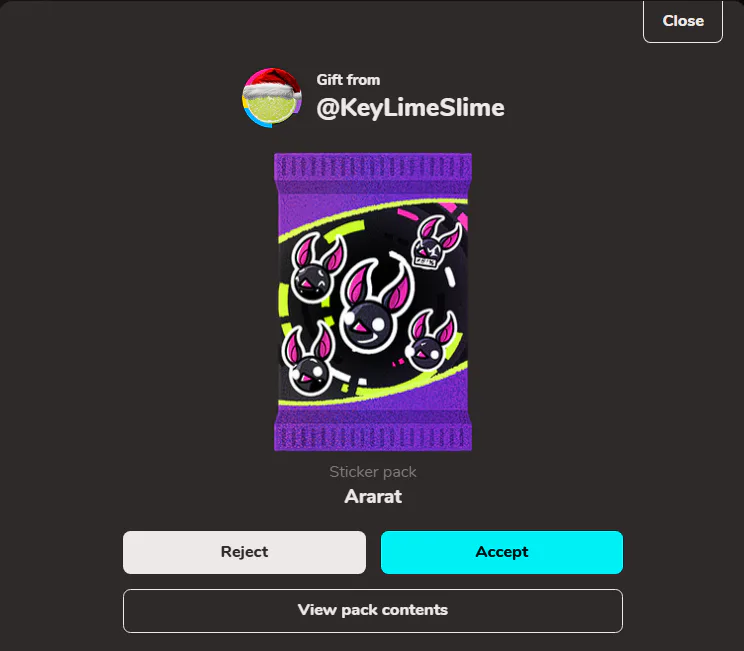Click the bottom-left bat sticker on the pack

[308, 359]
